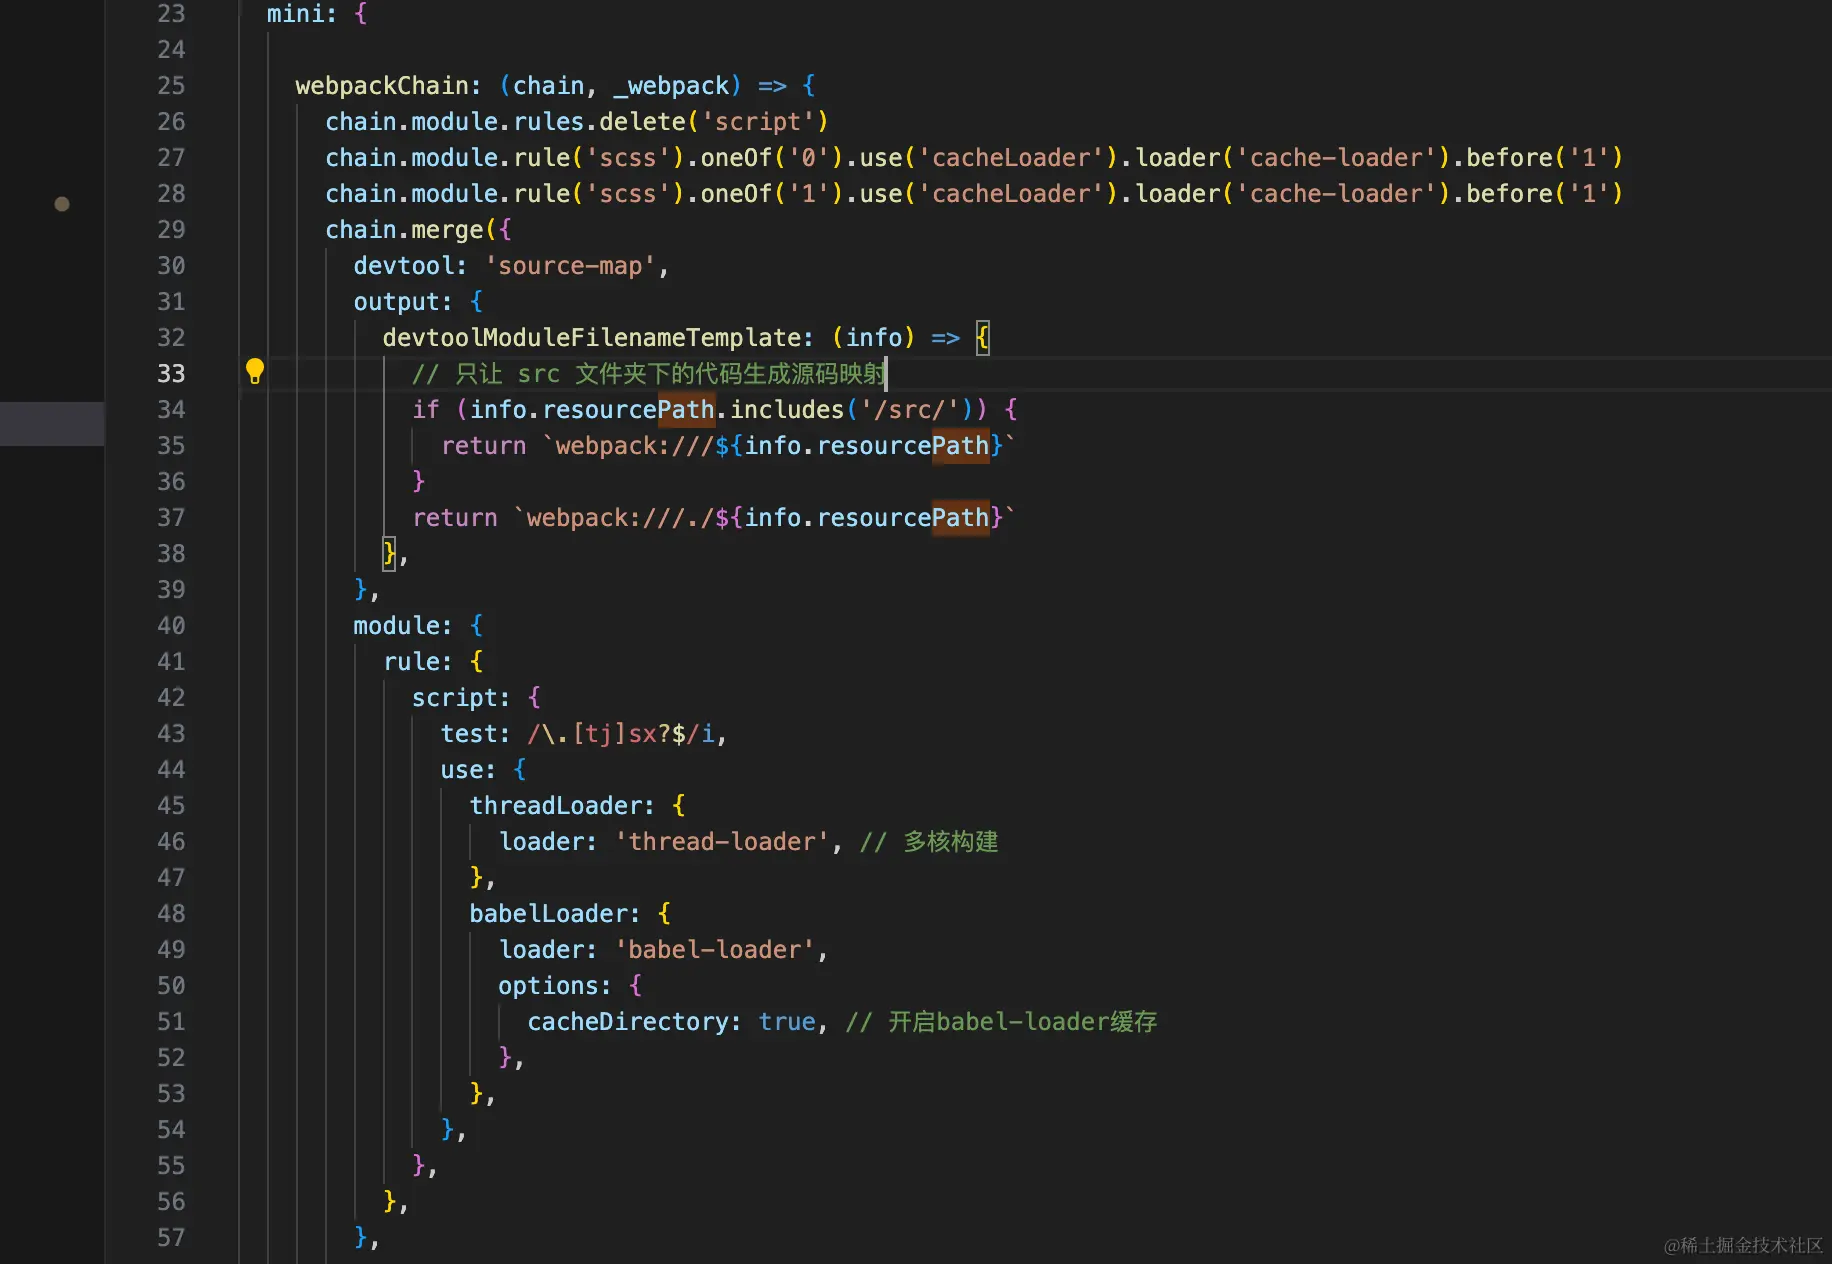Click the 'return' keyword on line 37
This screenshot has width=1832, height=1264.
coord(455,518)
